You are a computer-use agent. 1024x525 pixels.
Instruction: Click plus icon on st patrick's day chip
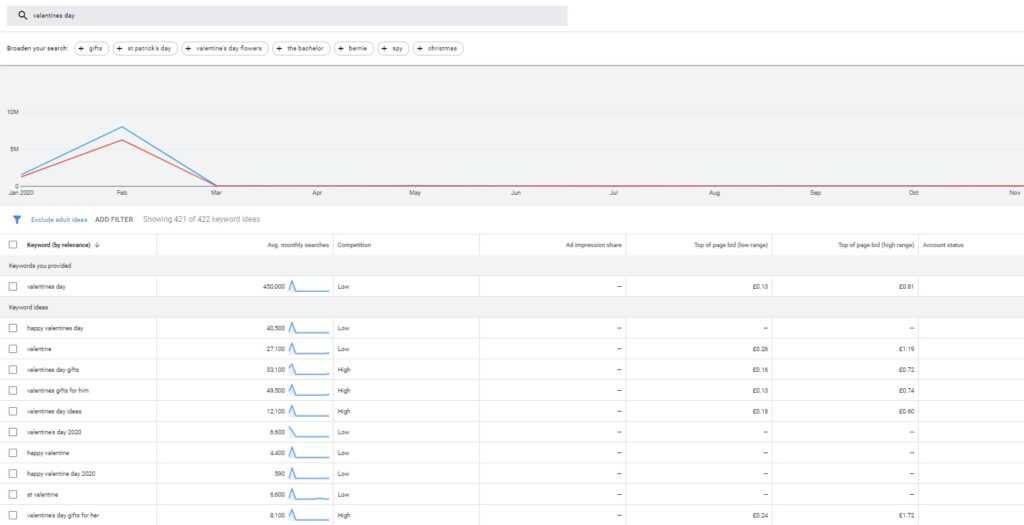(x=120, y=49)
